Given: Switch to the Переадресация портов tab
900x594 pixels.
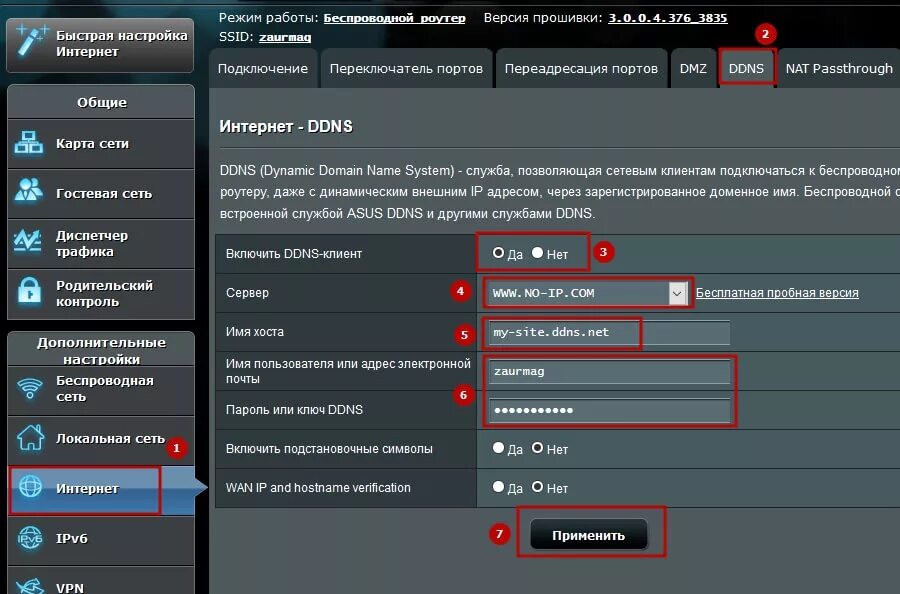Looking at the screenshot, I should tap(581, 68).
